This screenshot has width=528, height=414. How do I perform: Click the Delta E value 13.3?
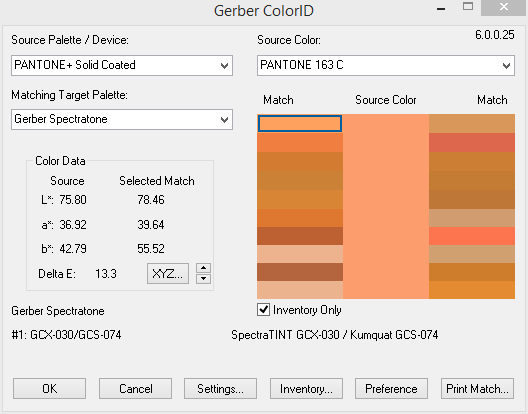point(106,274)
